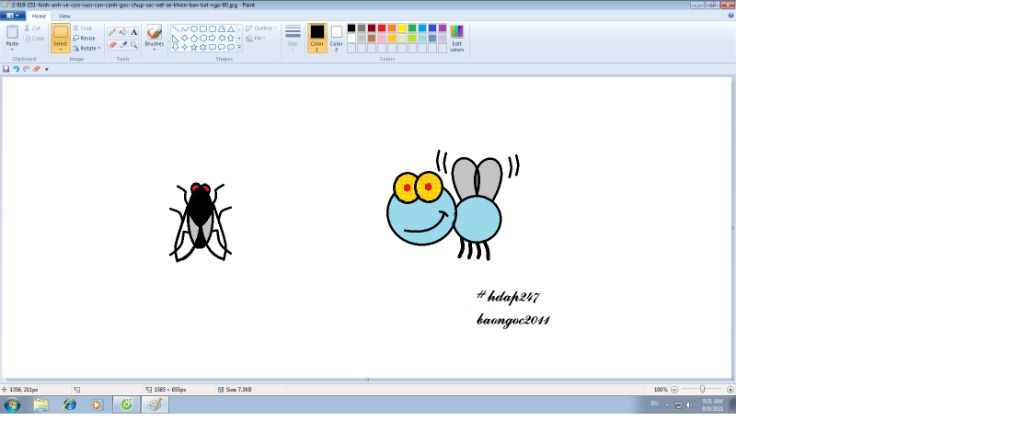Switch to the View ribbon tab

click(x=65, y=16)
